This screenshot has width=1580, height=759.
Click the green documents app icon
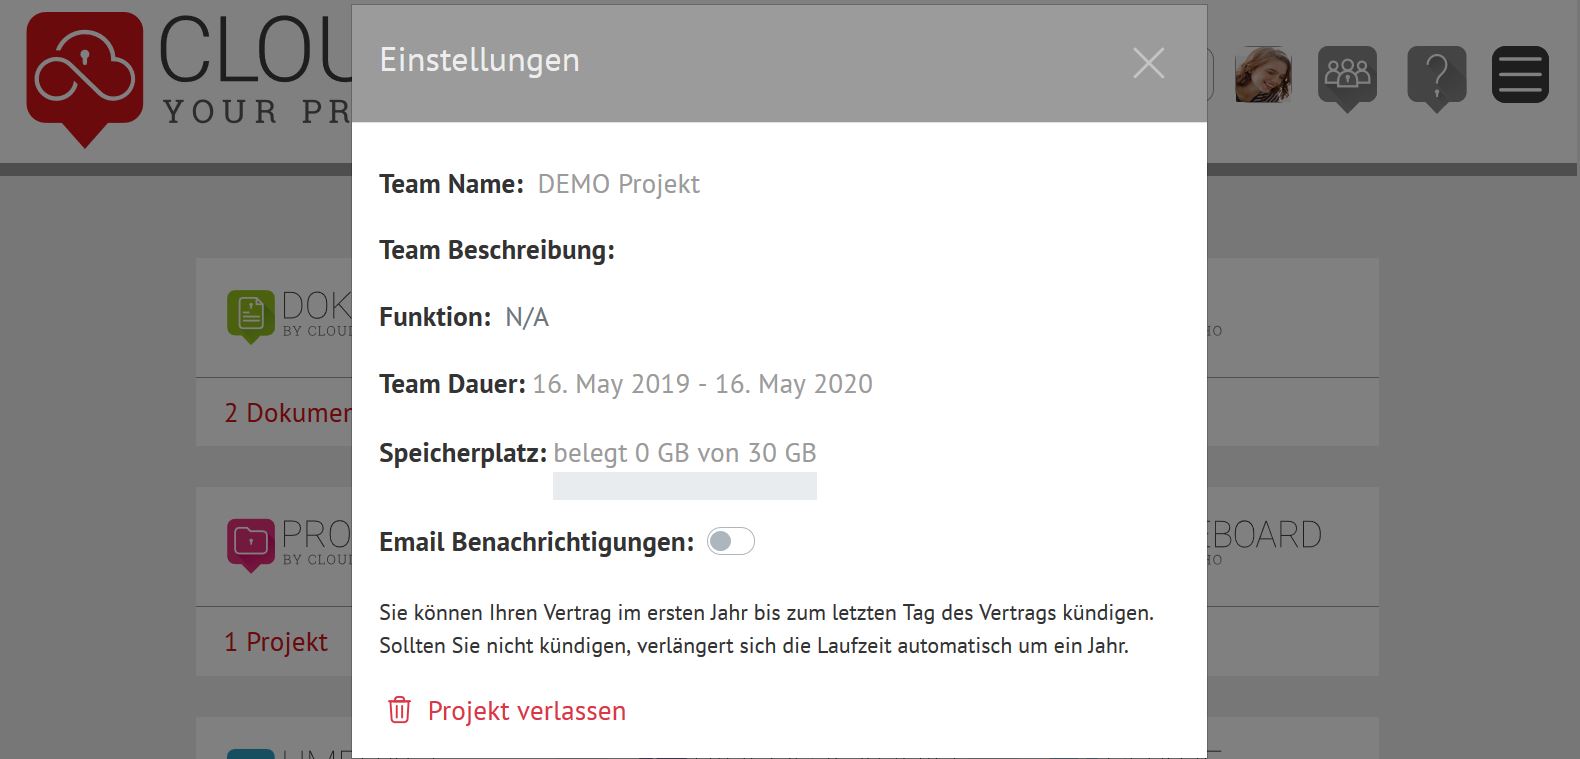click(251, 317)
